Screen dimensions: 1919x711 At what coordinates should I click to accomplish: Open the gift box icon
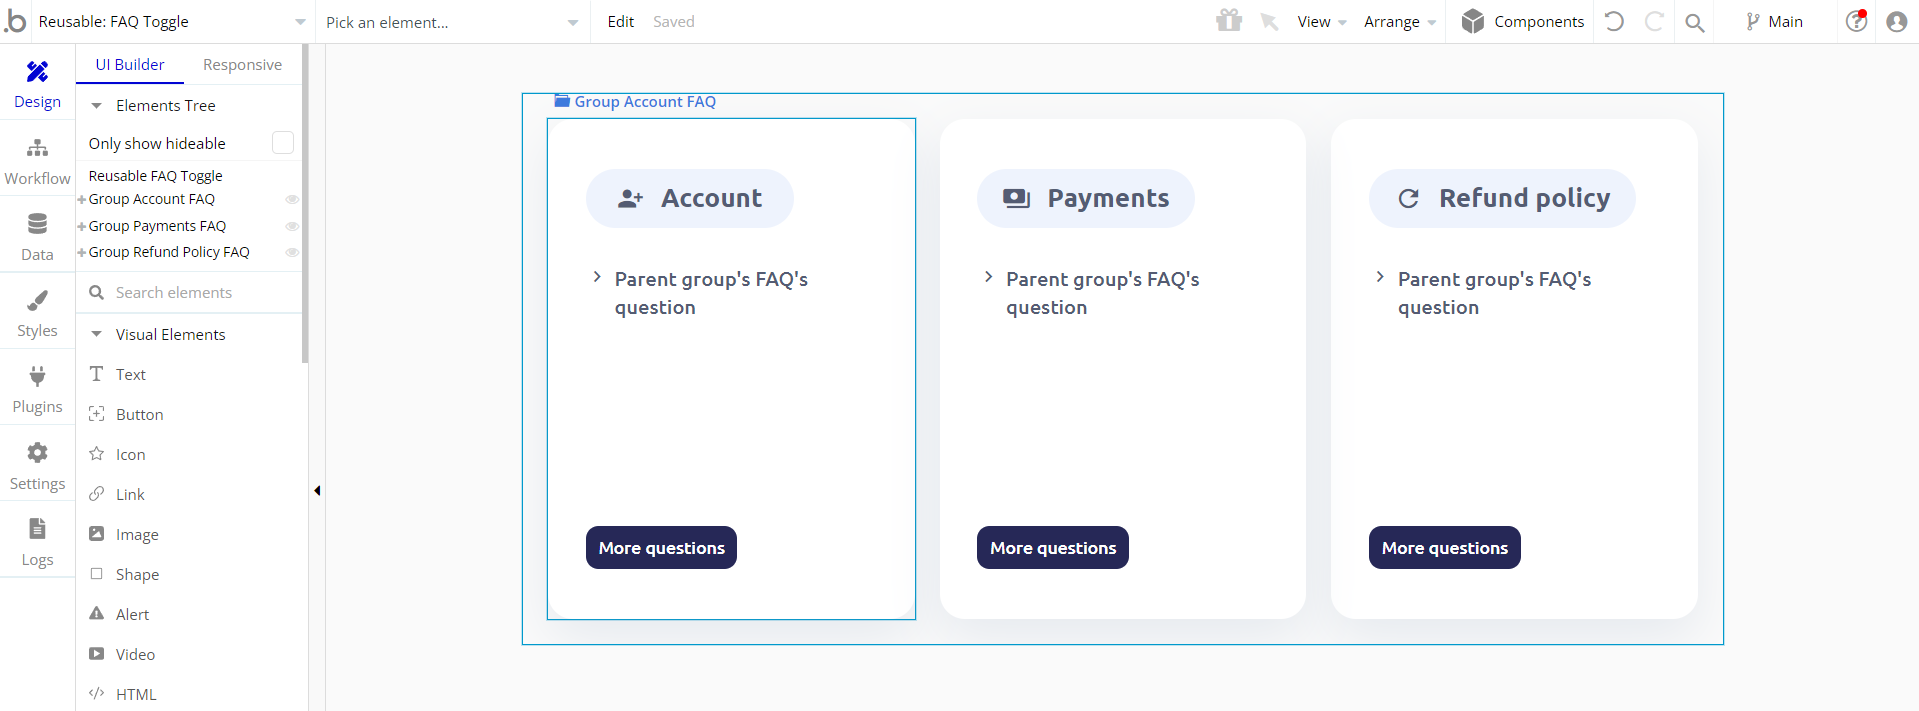coord(1229,20)
